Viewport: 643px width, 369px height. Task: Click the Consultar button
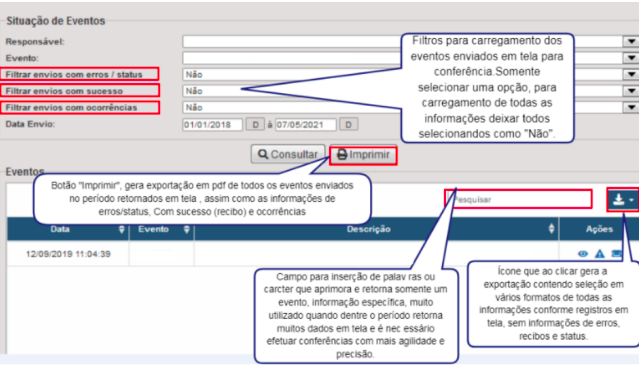pos(288,154)
